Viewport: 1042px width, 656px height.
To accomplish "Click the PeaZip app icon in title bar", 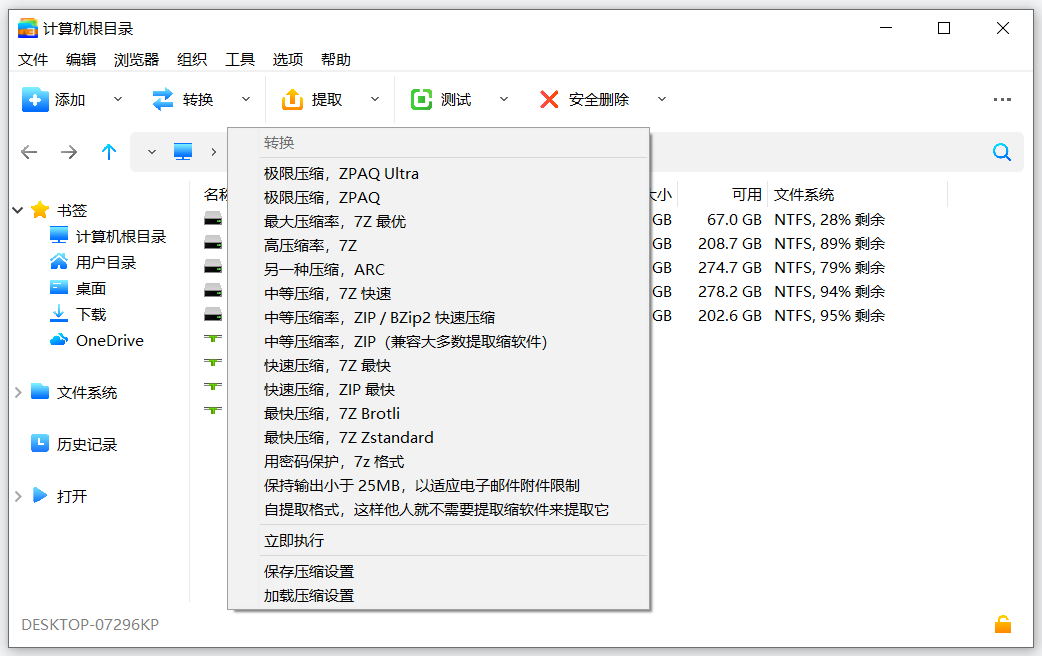I will click(27, 29).
